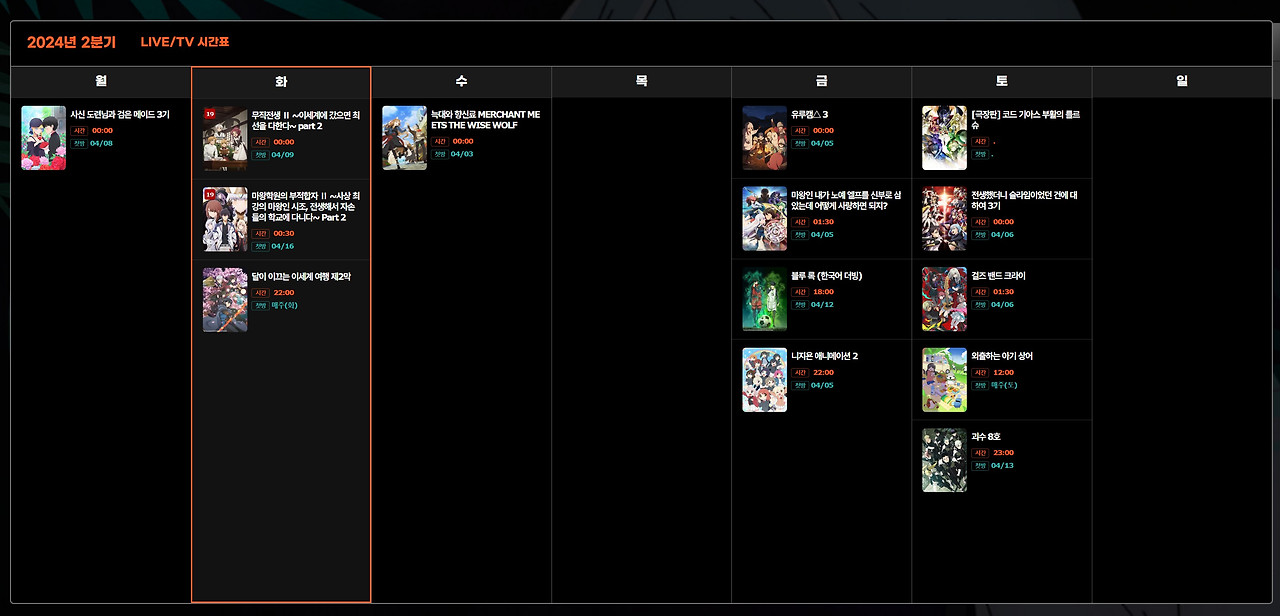
Task: Click the 01:30 airtime of 걸즈 밴드 크라이
Action: (1003, 292)
